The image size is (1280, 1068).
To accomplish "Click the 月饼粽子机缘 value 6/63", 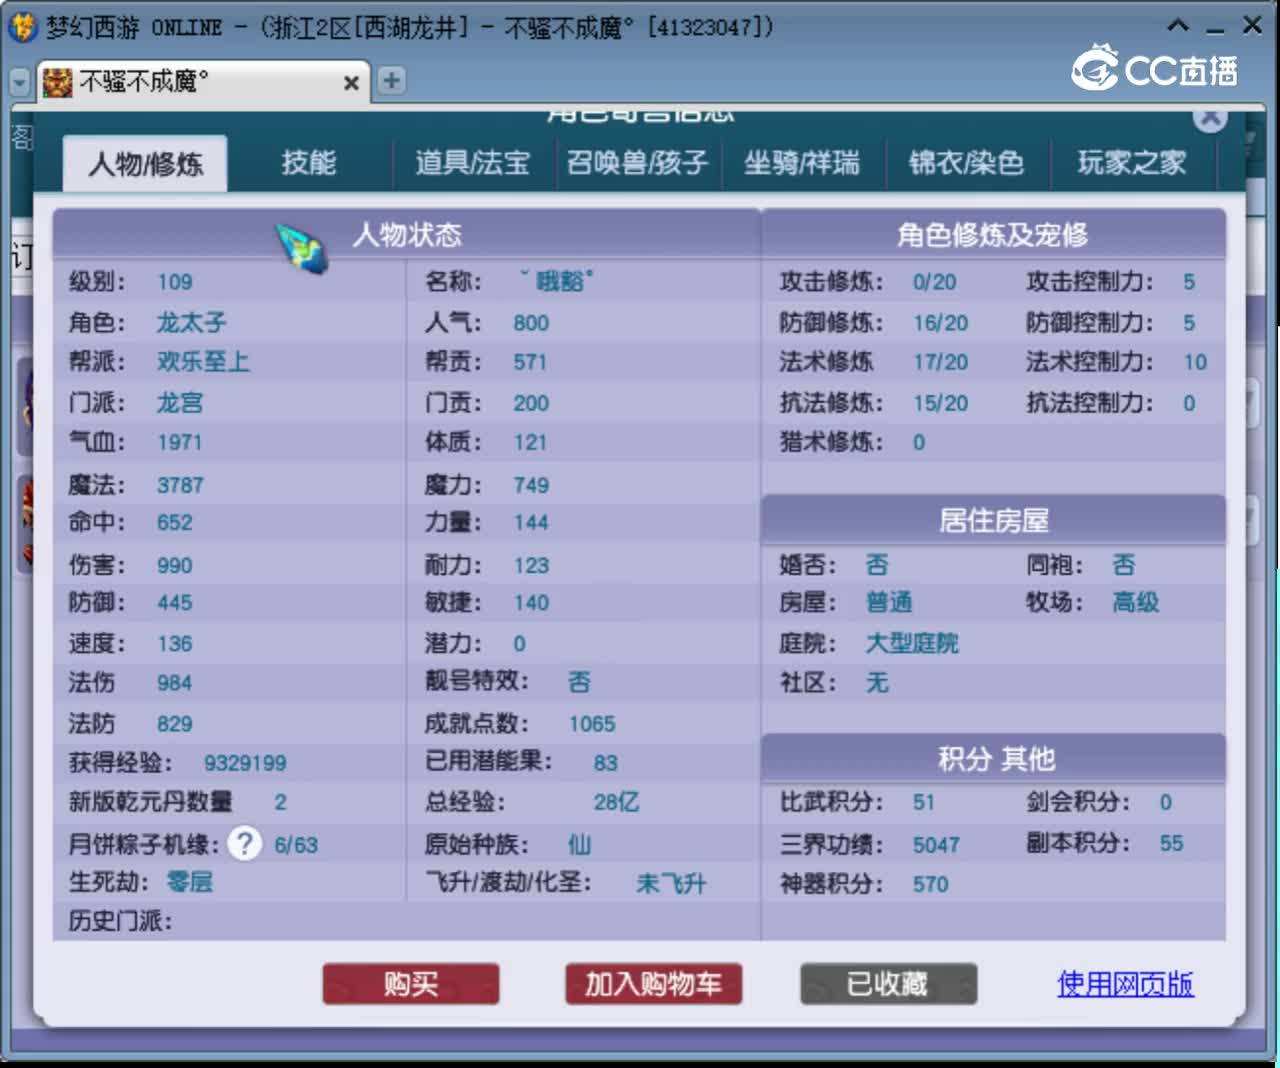I will point(296,845).
